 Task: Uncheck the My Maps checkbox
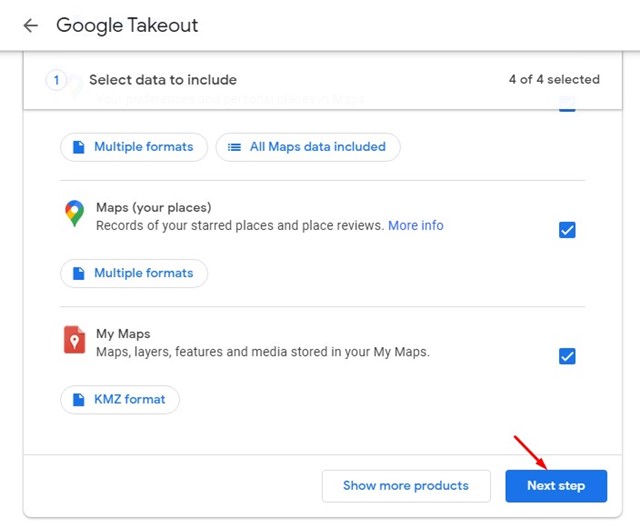[x=567, y=356]
